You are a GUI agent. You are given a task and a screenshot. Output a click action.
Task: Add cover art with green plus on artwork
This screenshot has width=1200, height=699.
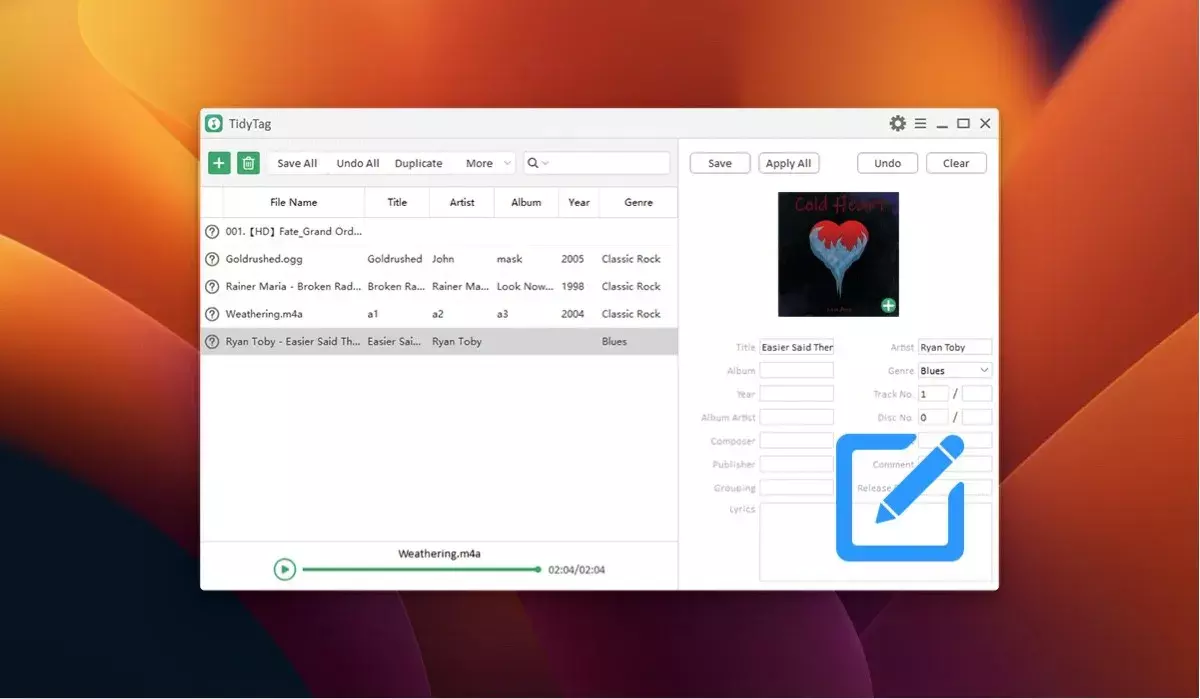(888, 305)
